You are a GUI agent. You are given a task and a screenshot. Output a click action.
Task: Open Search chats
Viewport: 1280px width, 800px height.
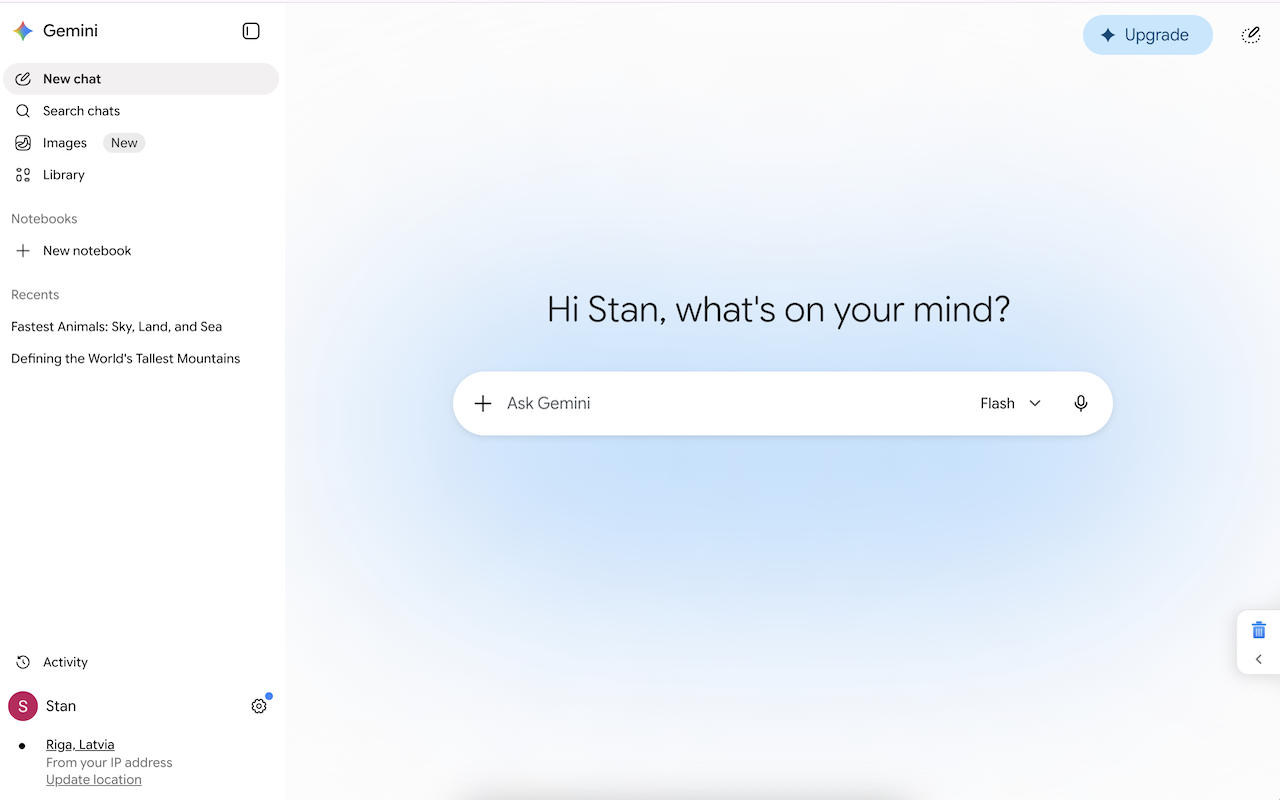(x=141, y=111)
